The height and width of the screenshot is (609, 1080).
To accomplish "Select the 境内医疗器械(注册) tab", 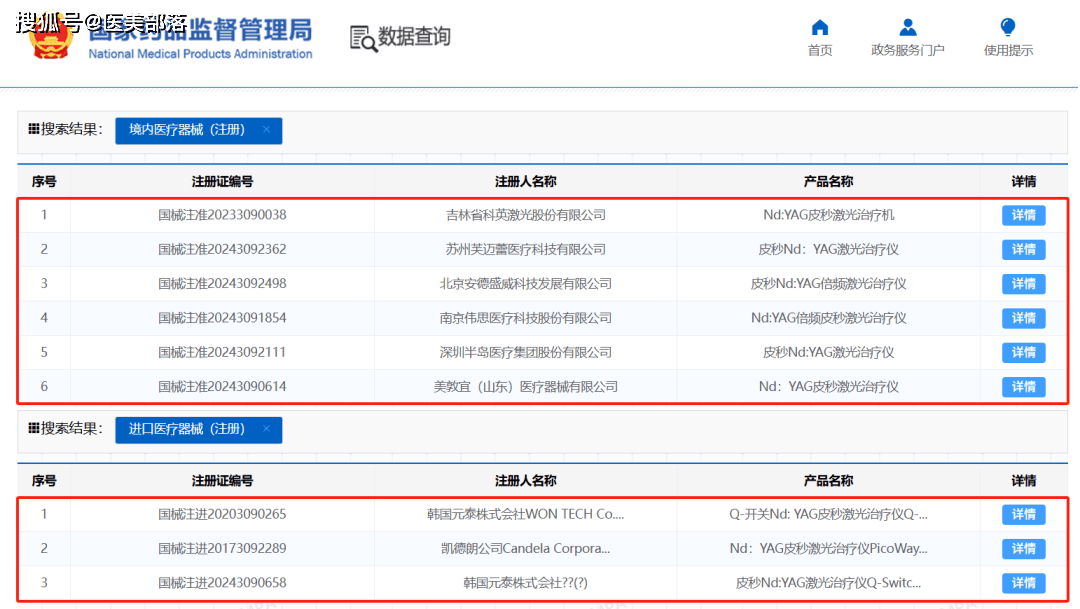I will [187, 130].
